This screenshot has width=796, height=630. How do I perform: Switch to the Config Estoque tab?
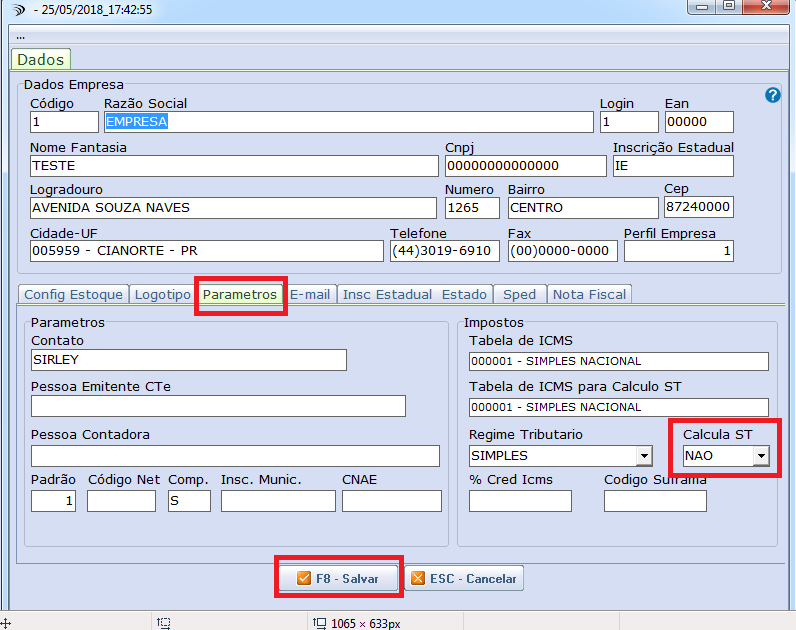pos(73,294)
